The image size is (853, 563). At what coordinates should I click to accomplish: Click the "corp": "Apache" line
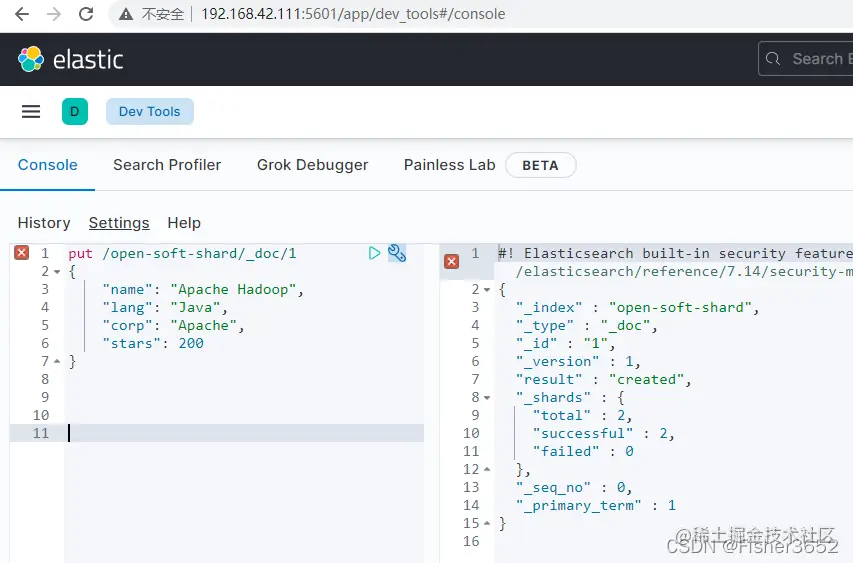point(174,325)
